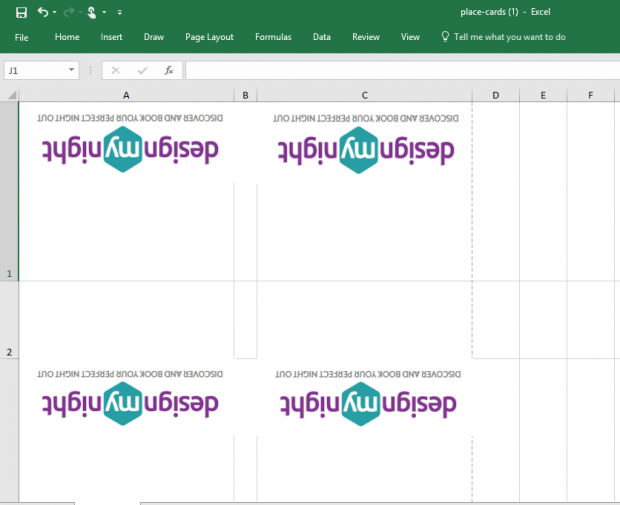Click the Name Box showing J1

coord(36,70)
